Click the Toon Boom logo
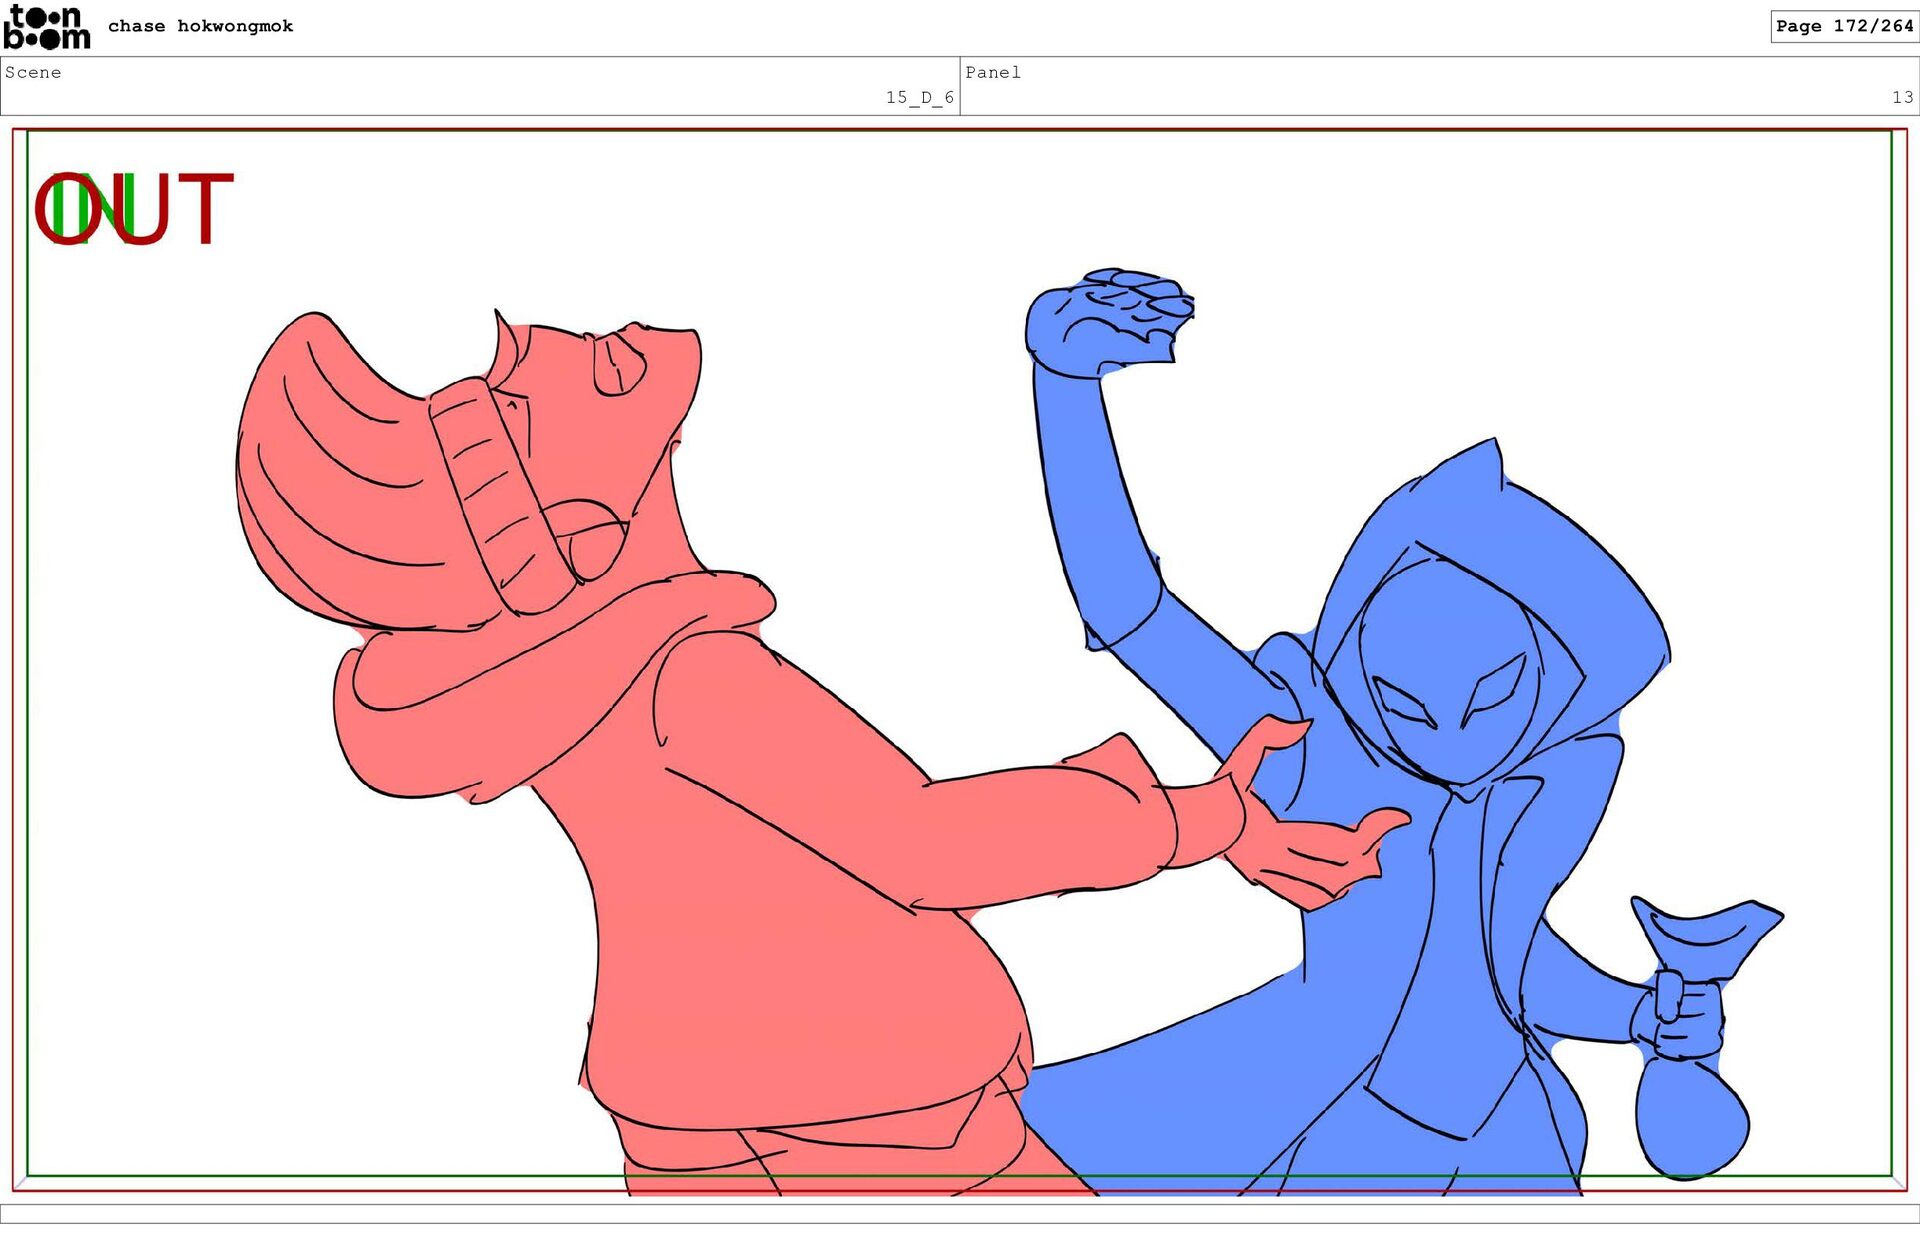The width and height of the screenshot is (1920, 1242). 46,27
